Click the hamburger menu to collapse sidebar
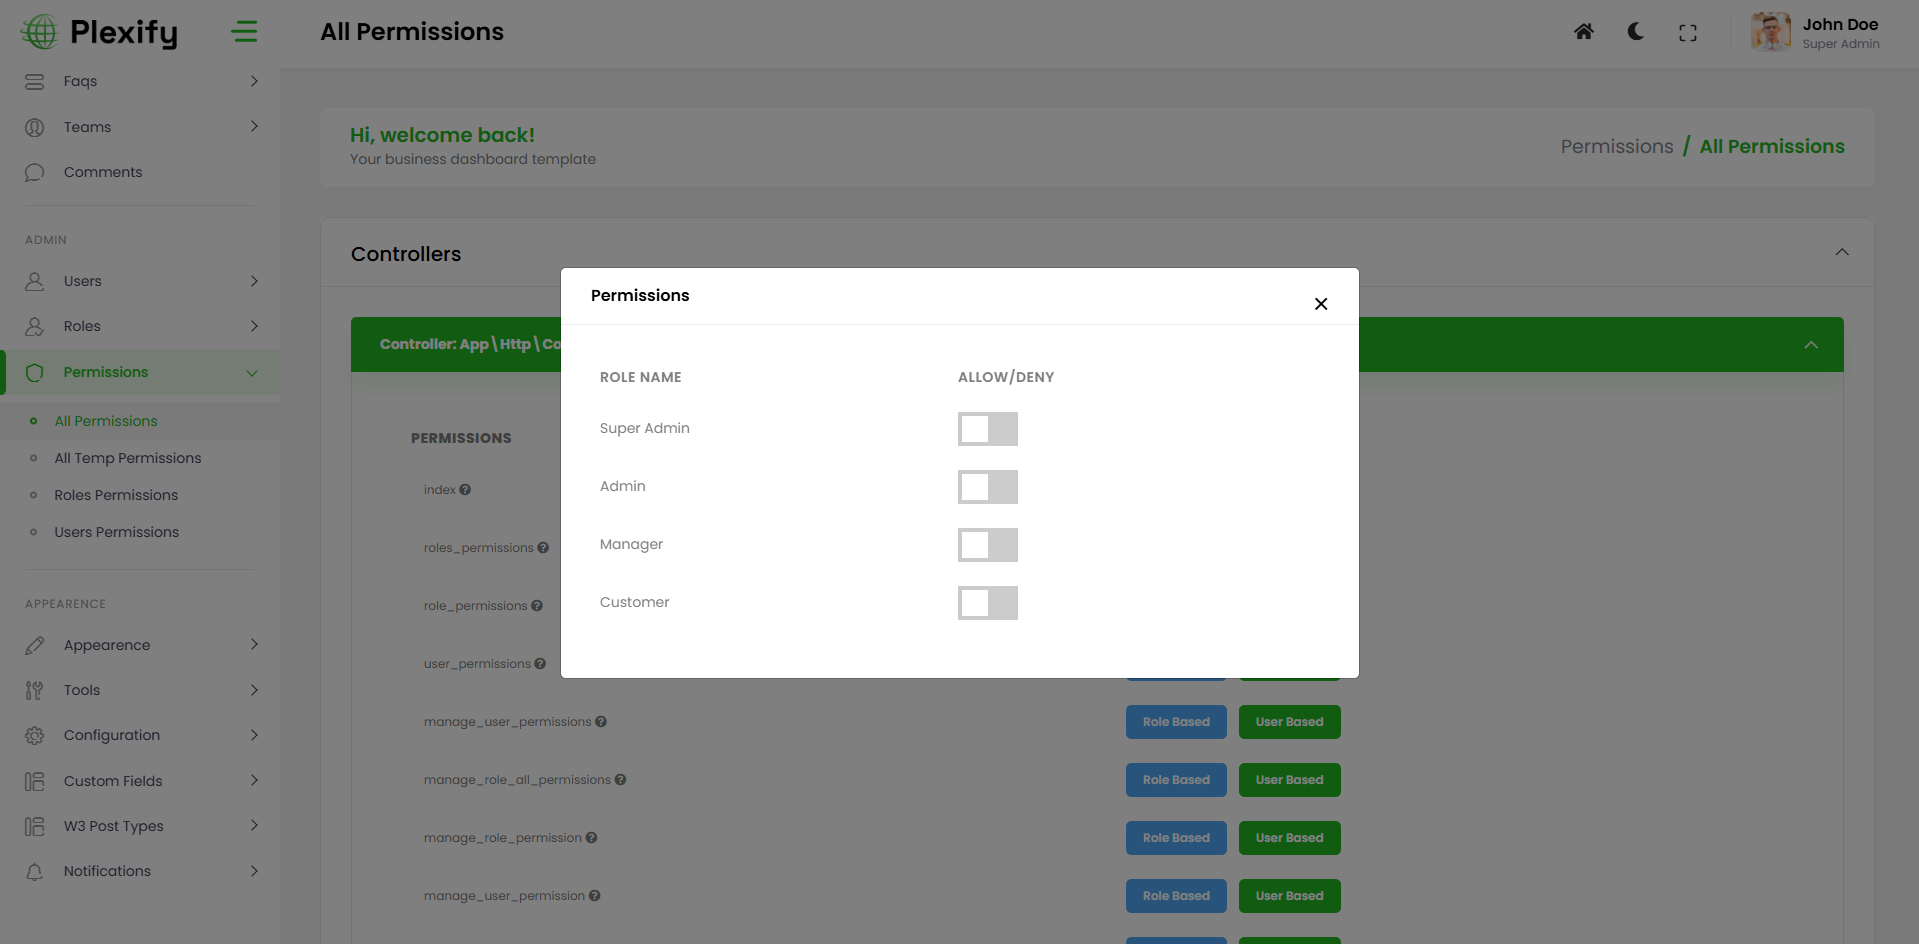This screenshot has height=944, width=1919. [244, 32]
